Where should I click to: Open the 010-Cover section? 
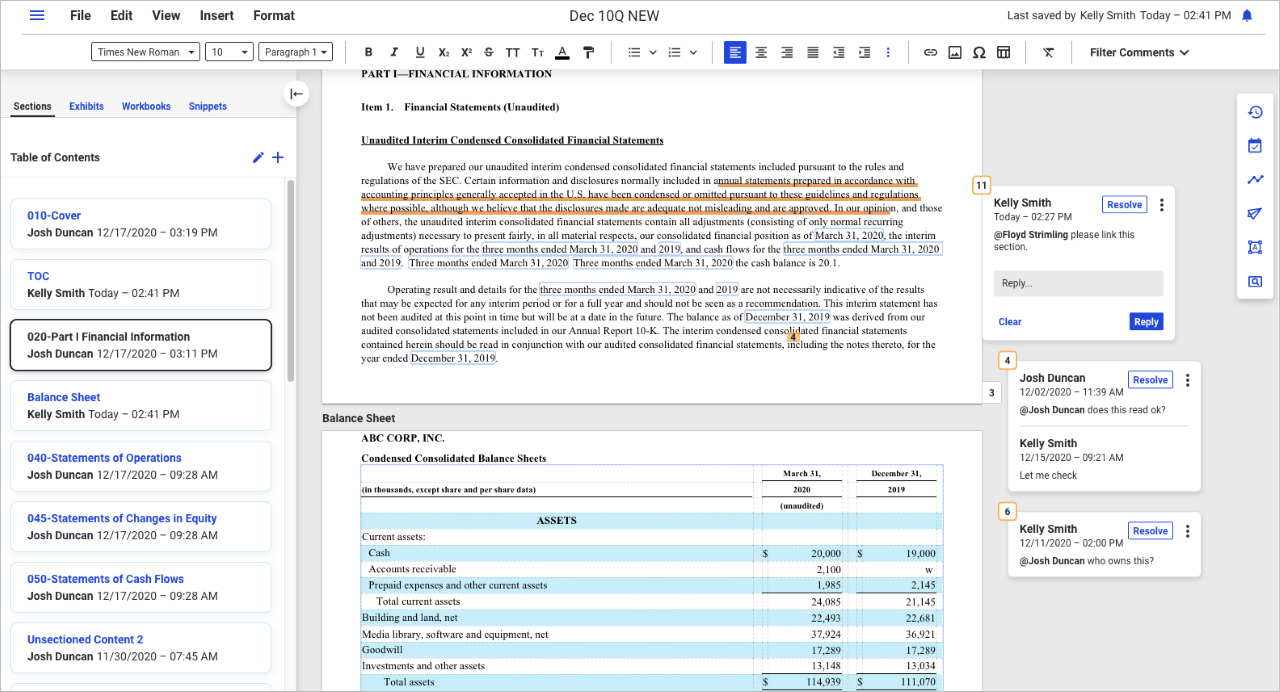point(141,224)
